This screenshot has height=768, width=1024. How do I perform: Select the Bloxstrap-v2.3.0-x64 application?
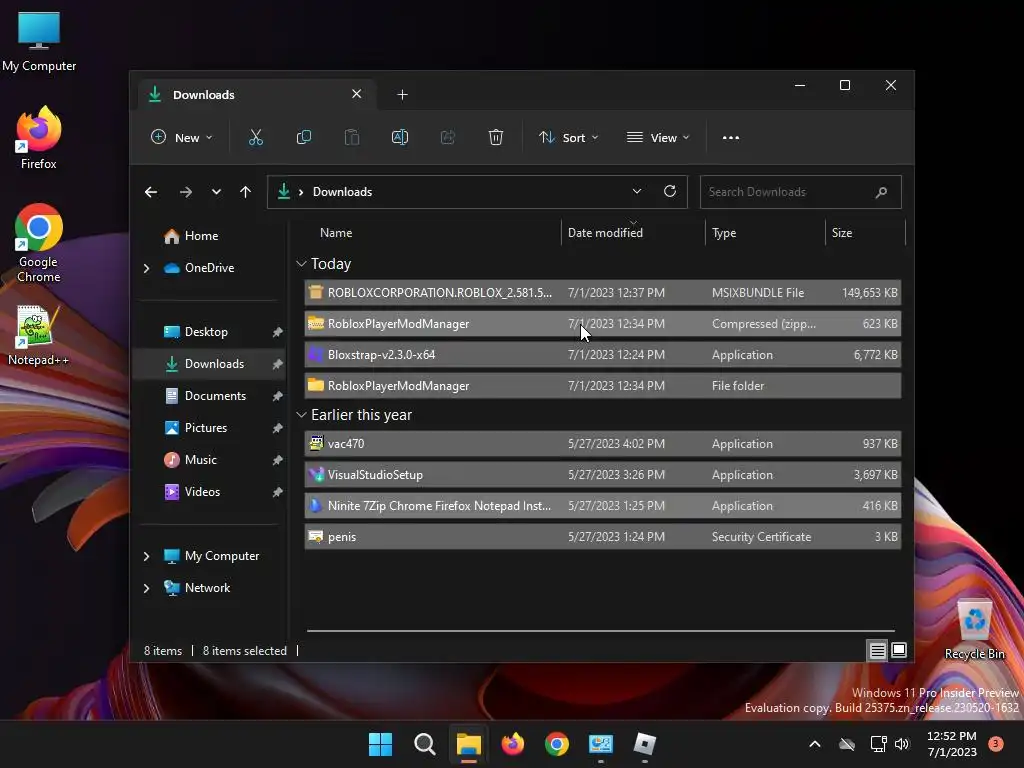click(603, 355)
